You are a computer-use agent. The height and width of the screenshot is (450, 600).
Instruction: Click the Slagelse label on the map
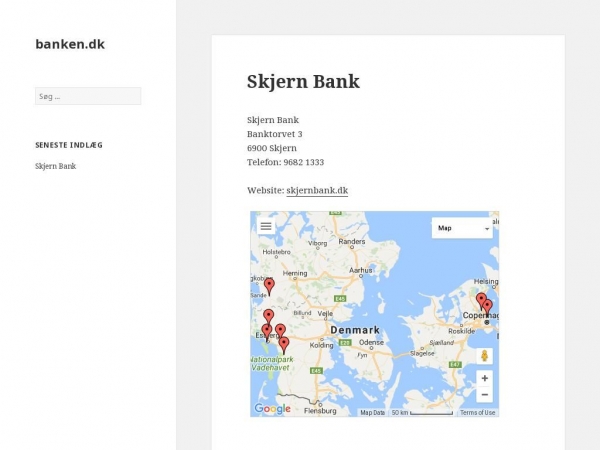422,353
